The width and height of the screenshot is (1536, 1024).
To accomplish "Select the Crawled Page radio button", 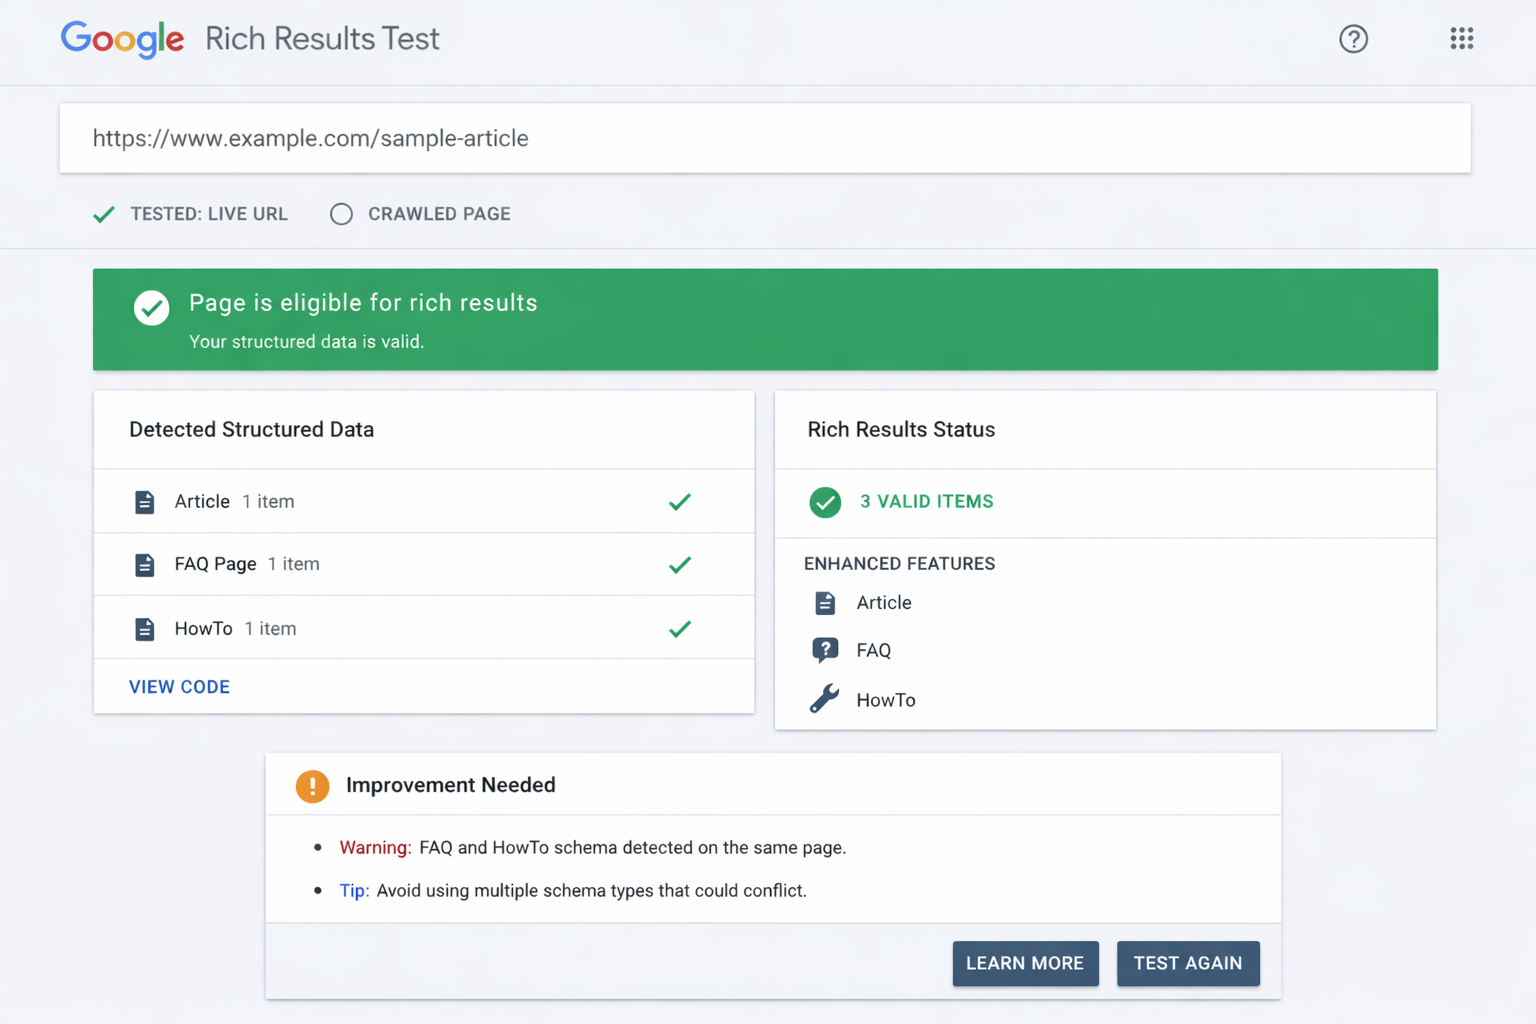I will pyautogui.click(x=341, y=213).
